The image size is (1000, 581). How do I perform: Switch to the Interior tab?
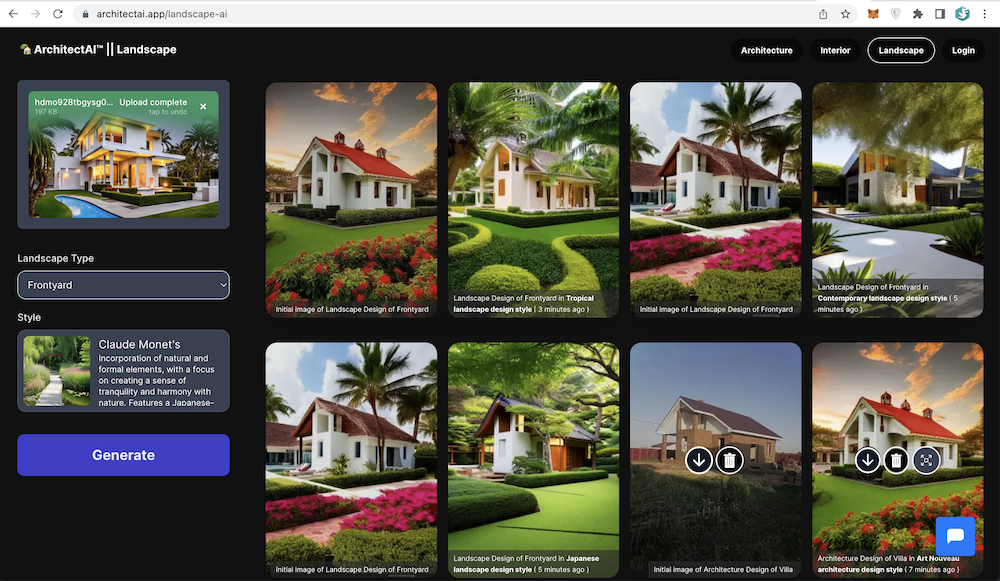pos(835,50)
